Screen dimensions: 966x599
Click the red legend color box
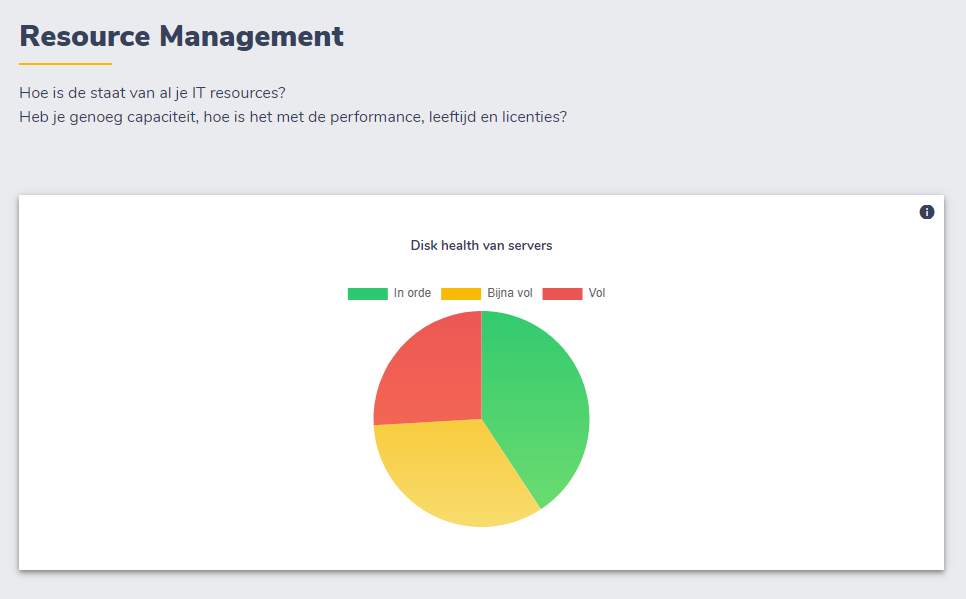[562, 293]
